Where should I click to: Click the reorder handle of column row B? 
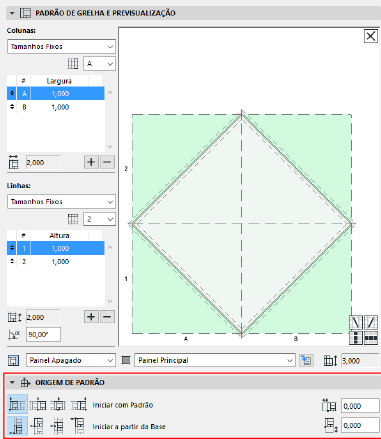(x=12, y=107)
